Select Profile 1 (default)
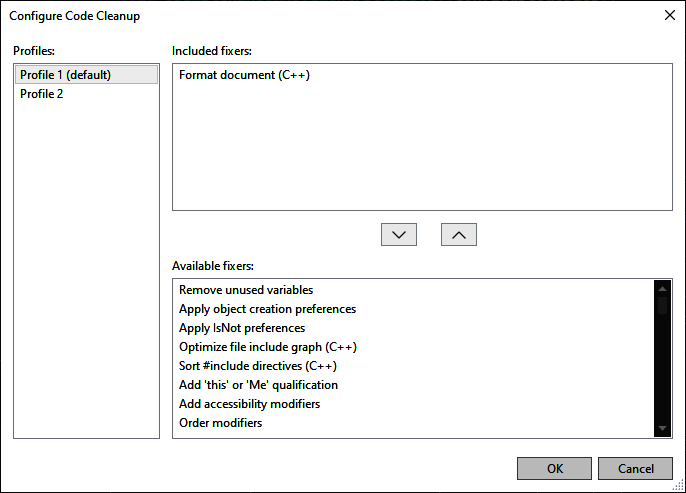Screen dimensions: 686x493 (x=86, y=75)
